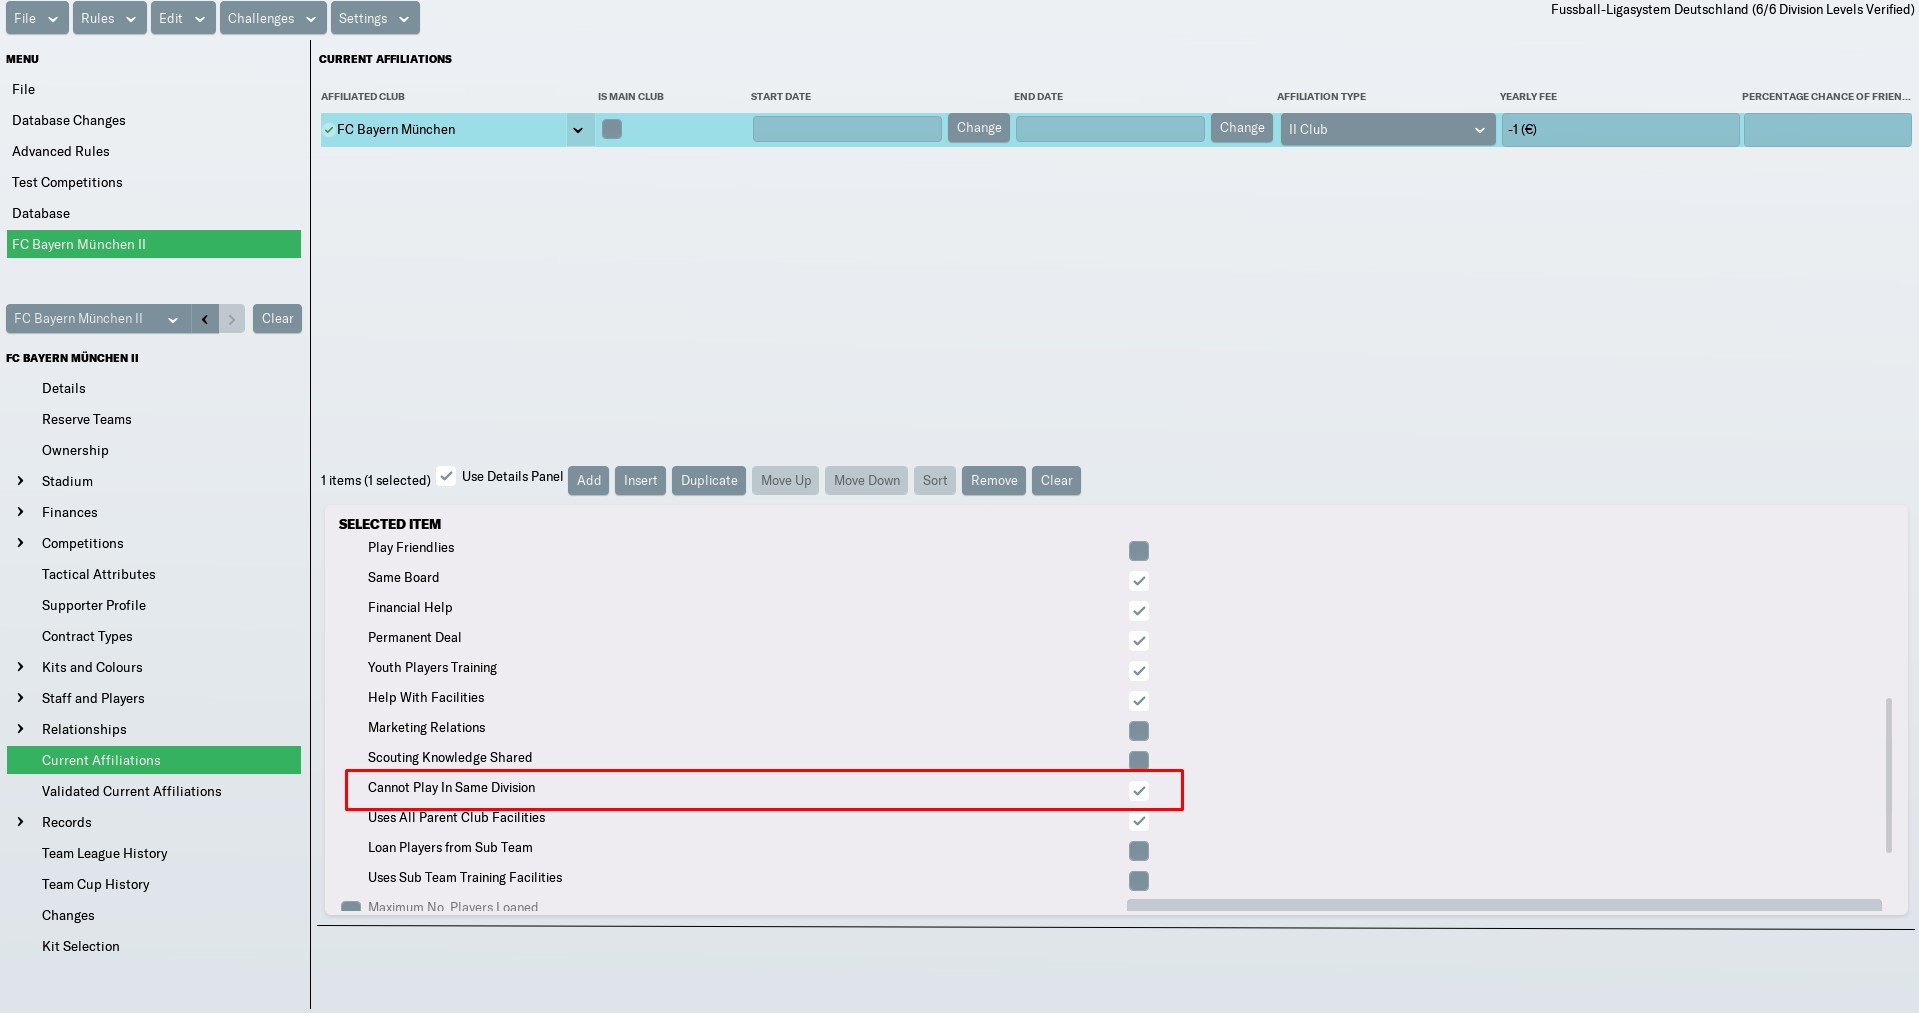Open Team League History section

105,853
